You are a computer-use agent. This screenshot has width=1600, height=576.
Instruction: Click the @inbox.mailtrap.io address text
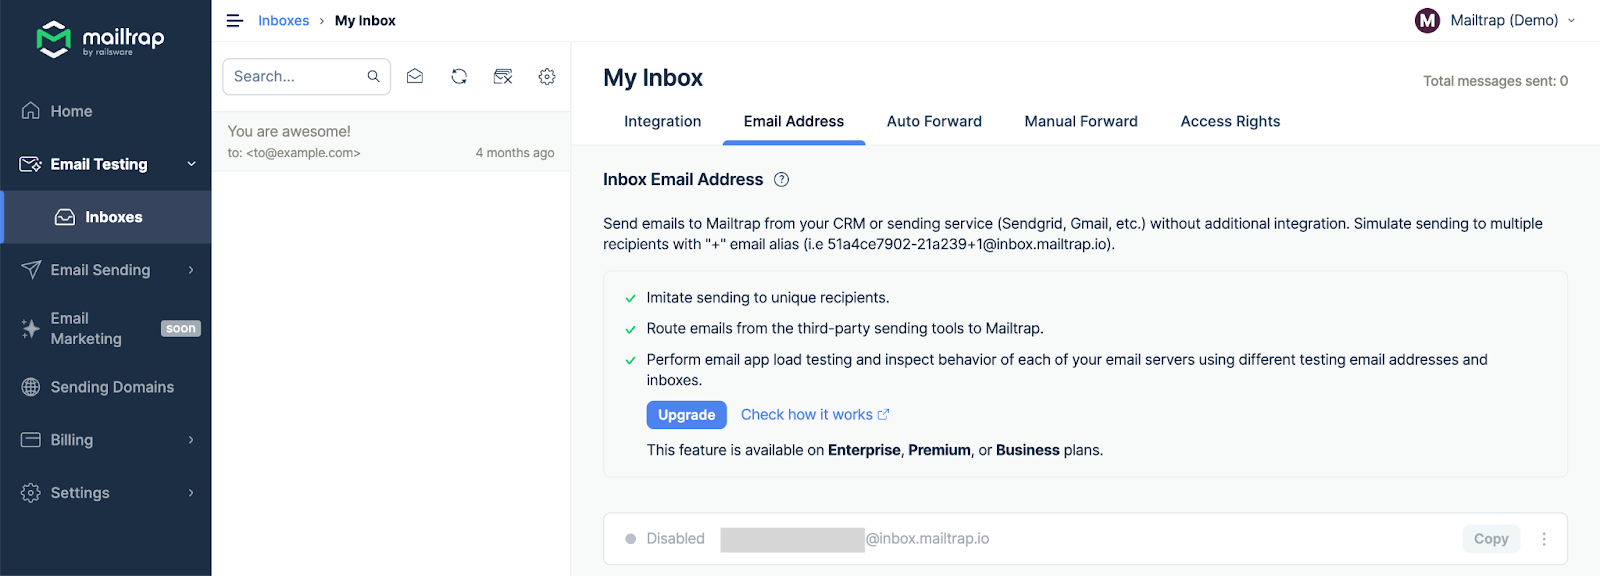927,538
